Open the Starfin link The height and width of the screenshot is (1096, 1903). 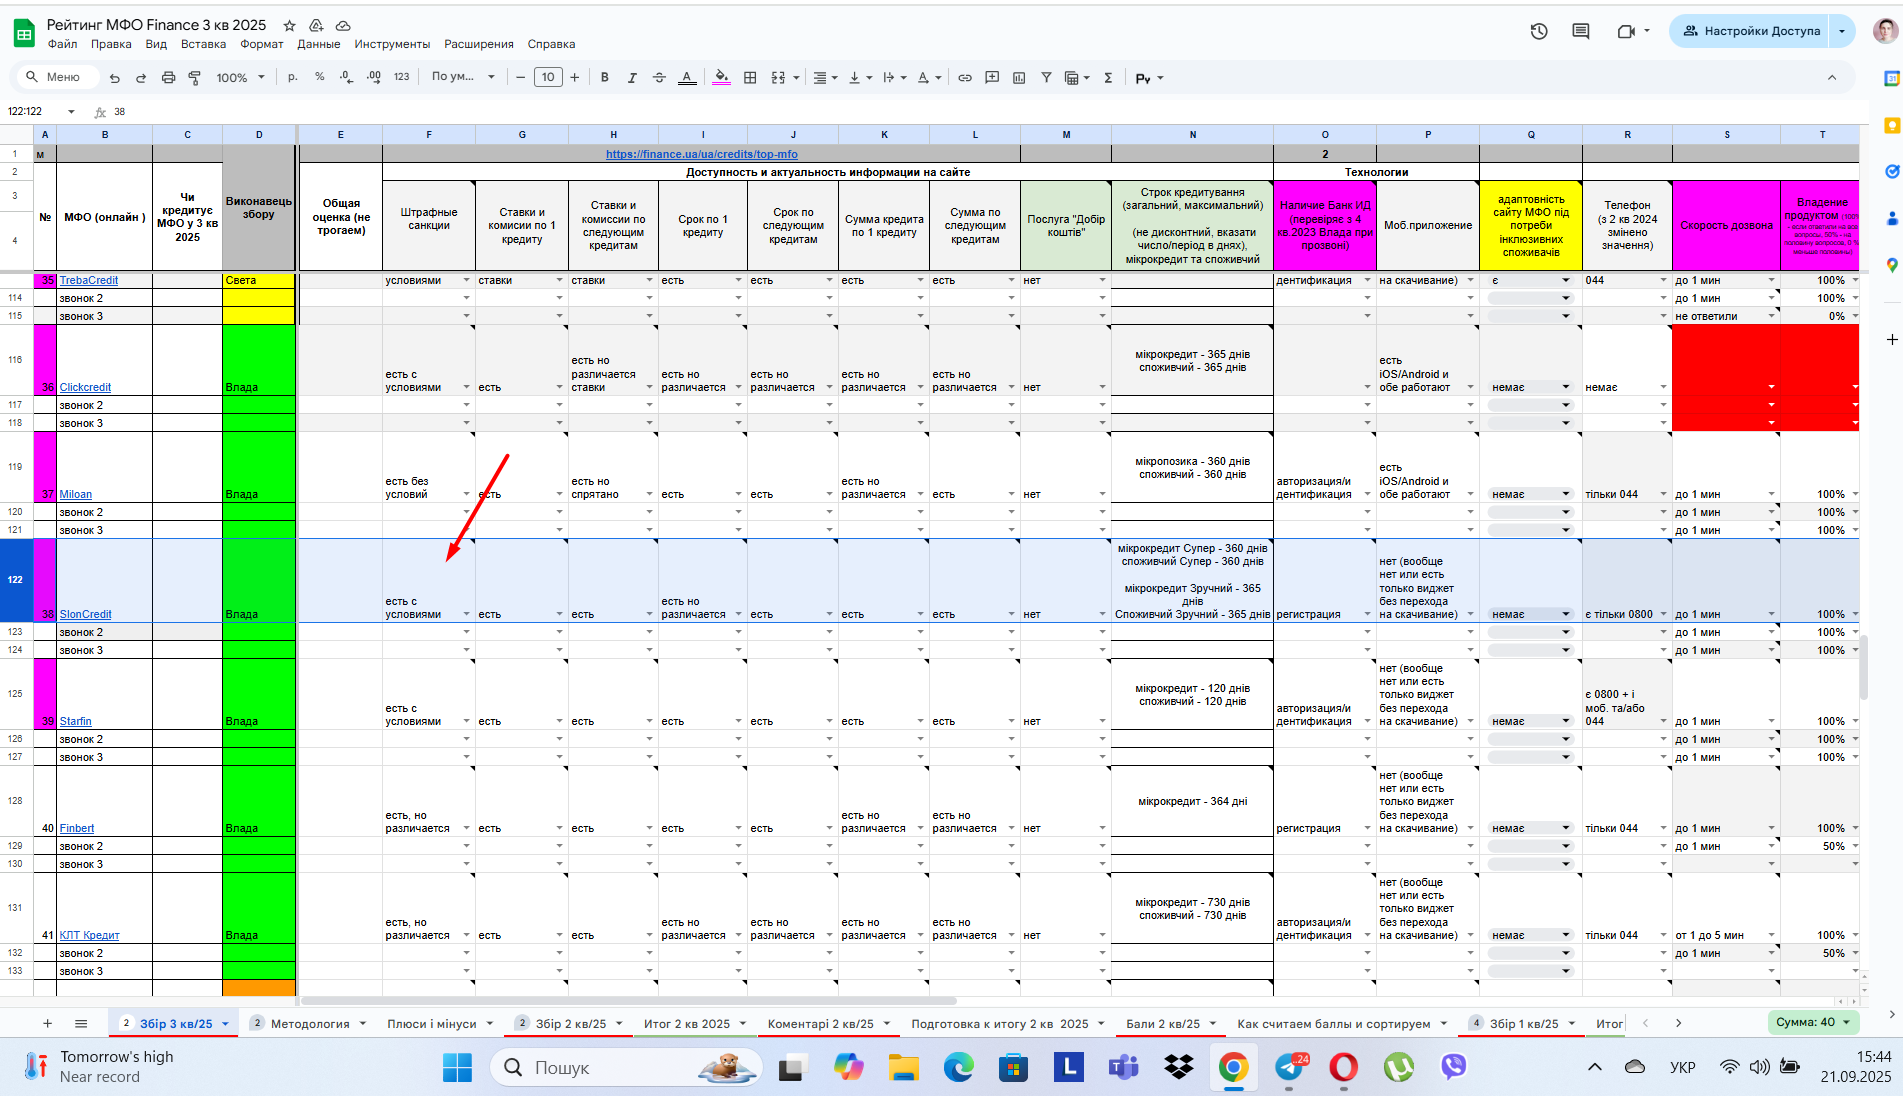pos(75,721)
